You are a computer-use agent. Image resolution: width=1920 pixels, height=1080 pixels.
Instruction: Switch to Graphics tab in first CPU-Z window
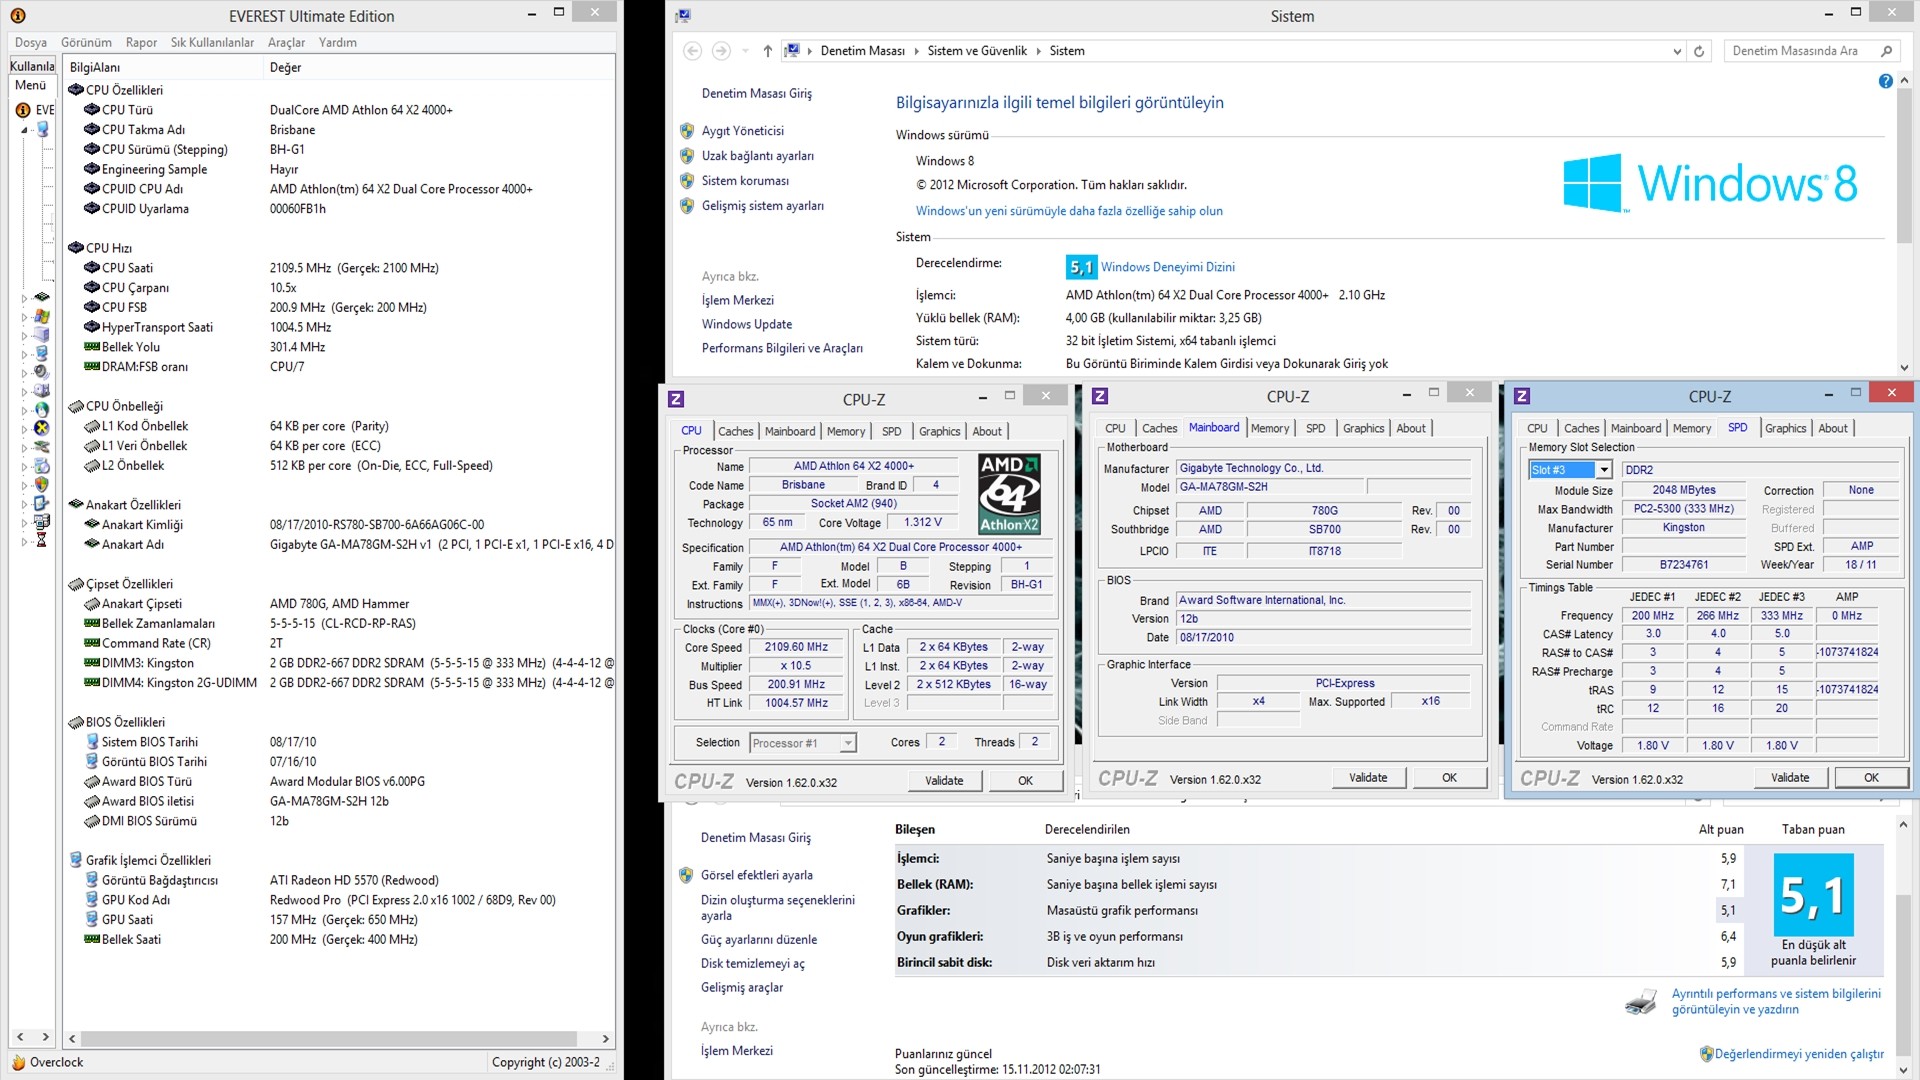tap(939, 431)
